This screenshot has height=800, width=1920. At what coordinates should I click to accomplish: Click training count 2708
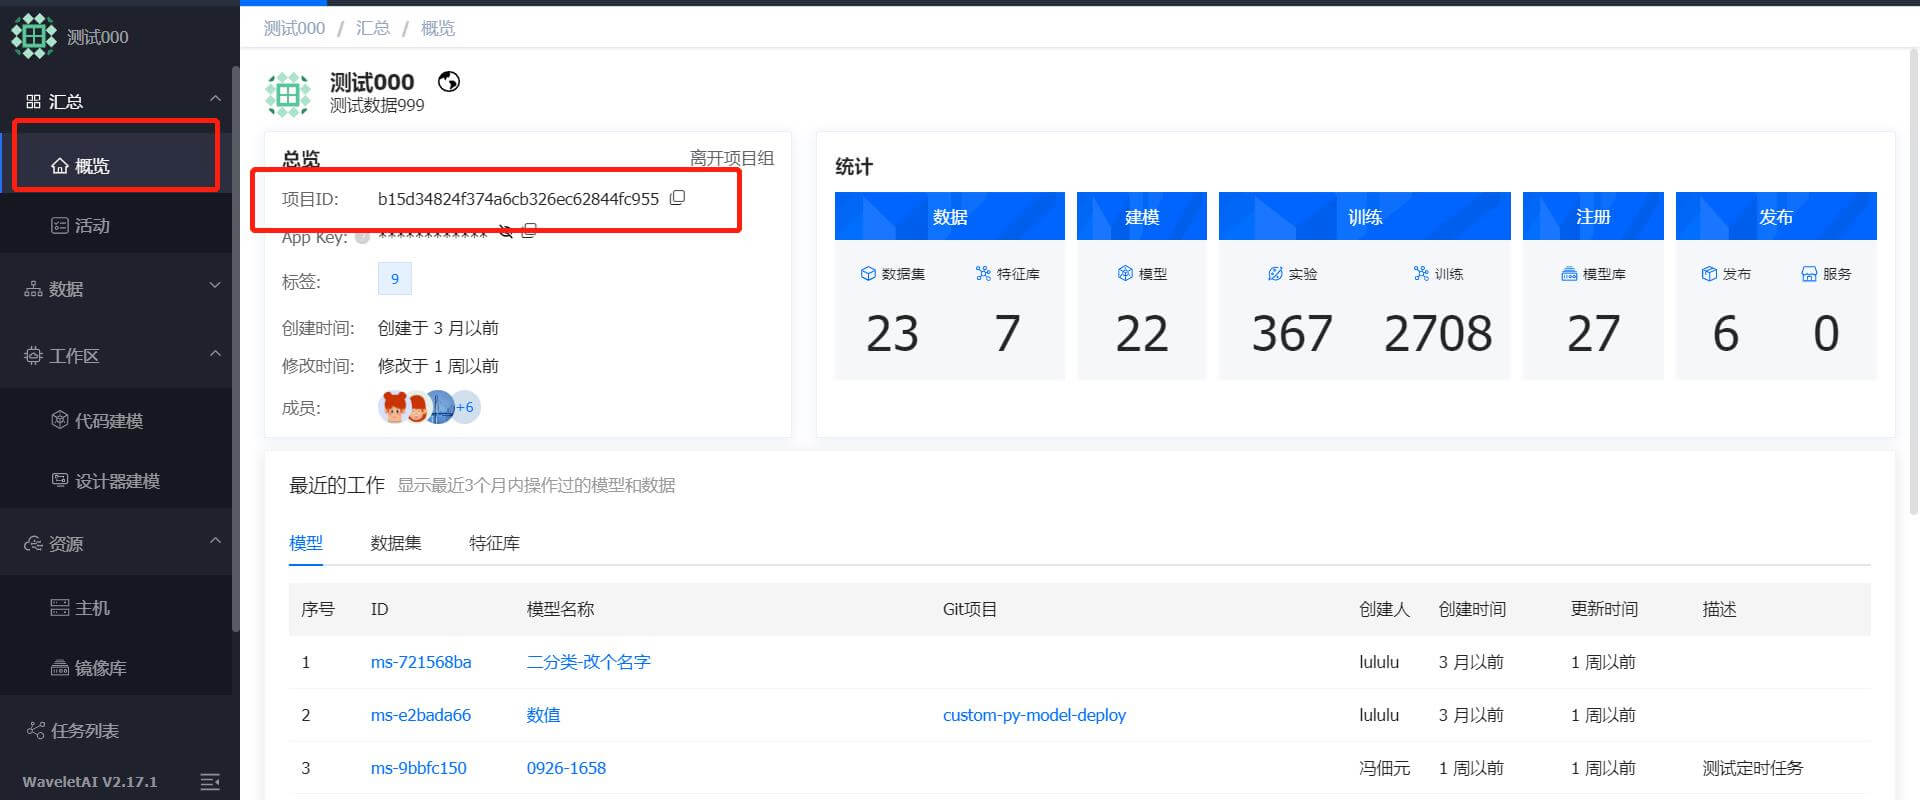[x=1438, y=333]
